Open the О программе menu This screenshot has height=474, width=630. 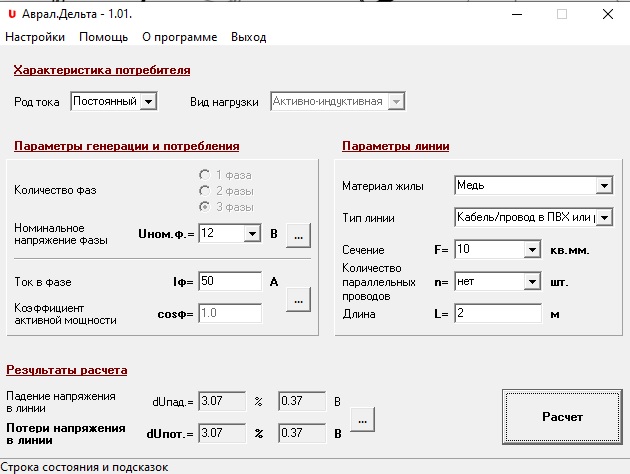pos(180,37)
